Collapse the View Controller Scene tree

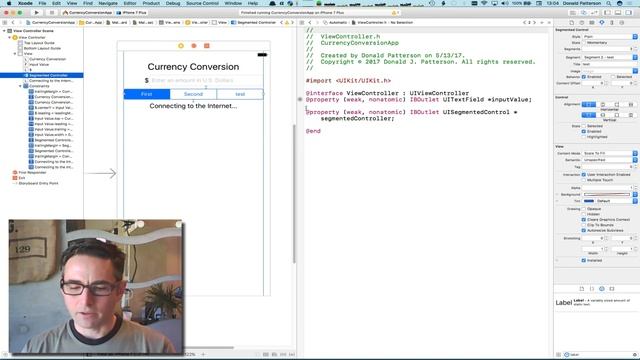pyautogui.click(x=4, y=31)
